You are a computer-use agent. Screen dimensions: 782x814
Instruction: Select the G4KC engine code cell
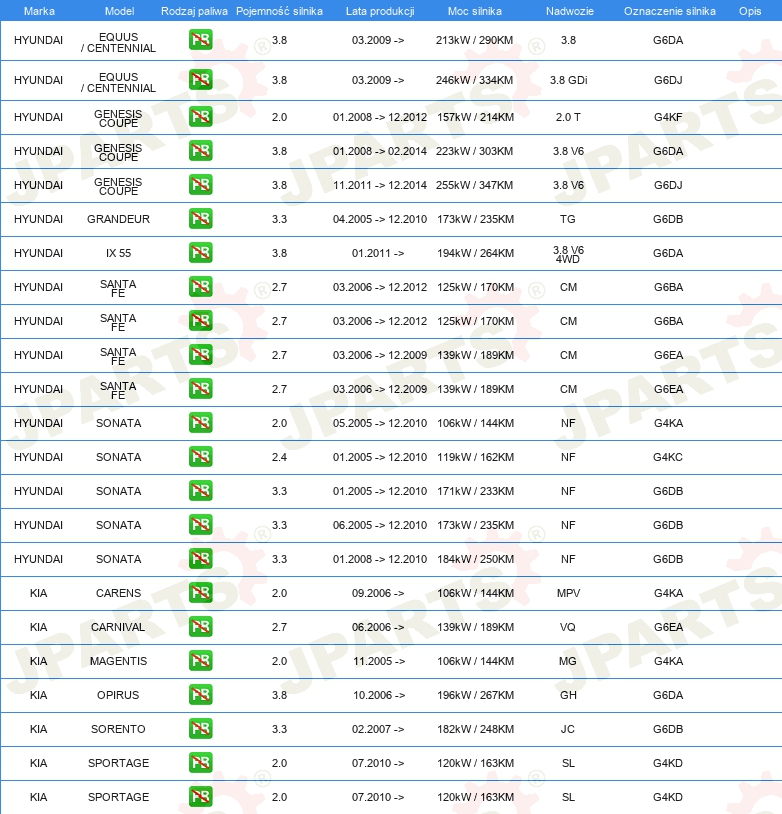pos(668,457)
